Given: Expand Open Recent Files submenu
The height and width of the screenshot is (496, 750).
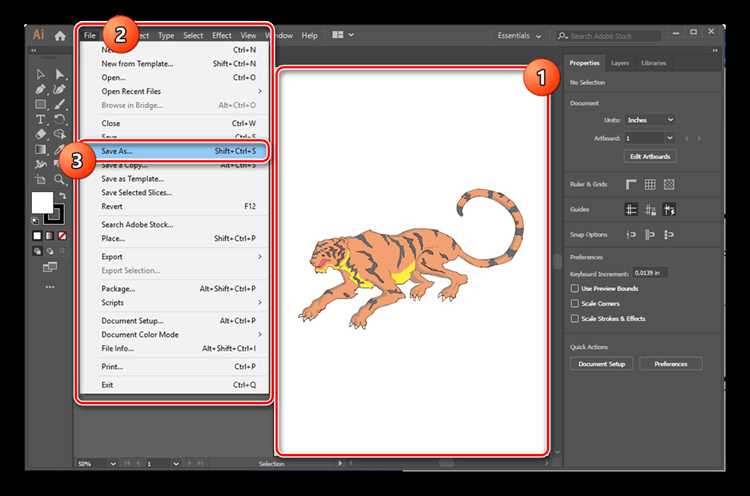Looking at the screenshot, I should pos(174,91).
